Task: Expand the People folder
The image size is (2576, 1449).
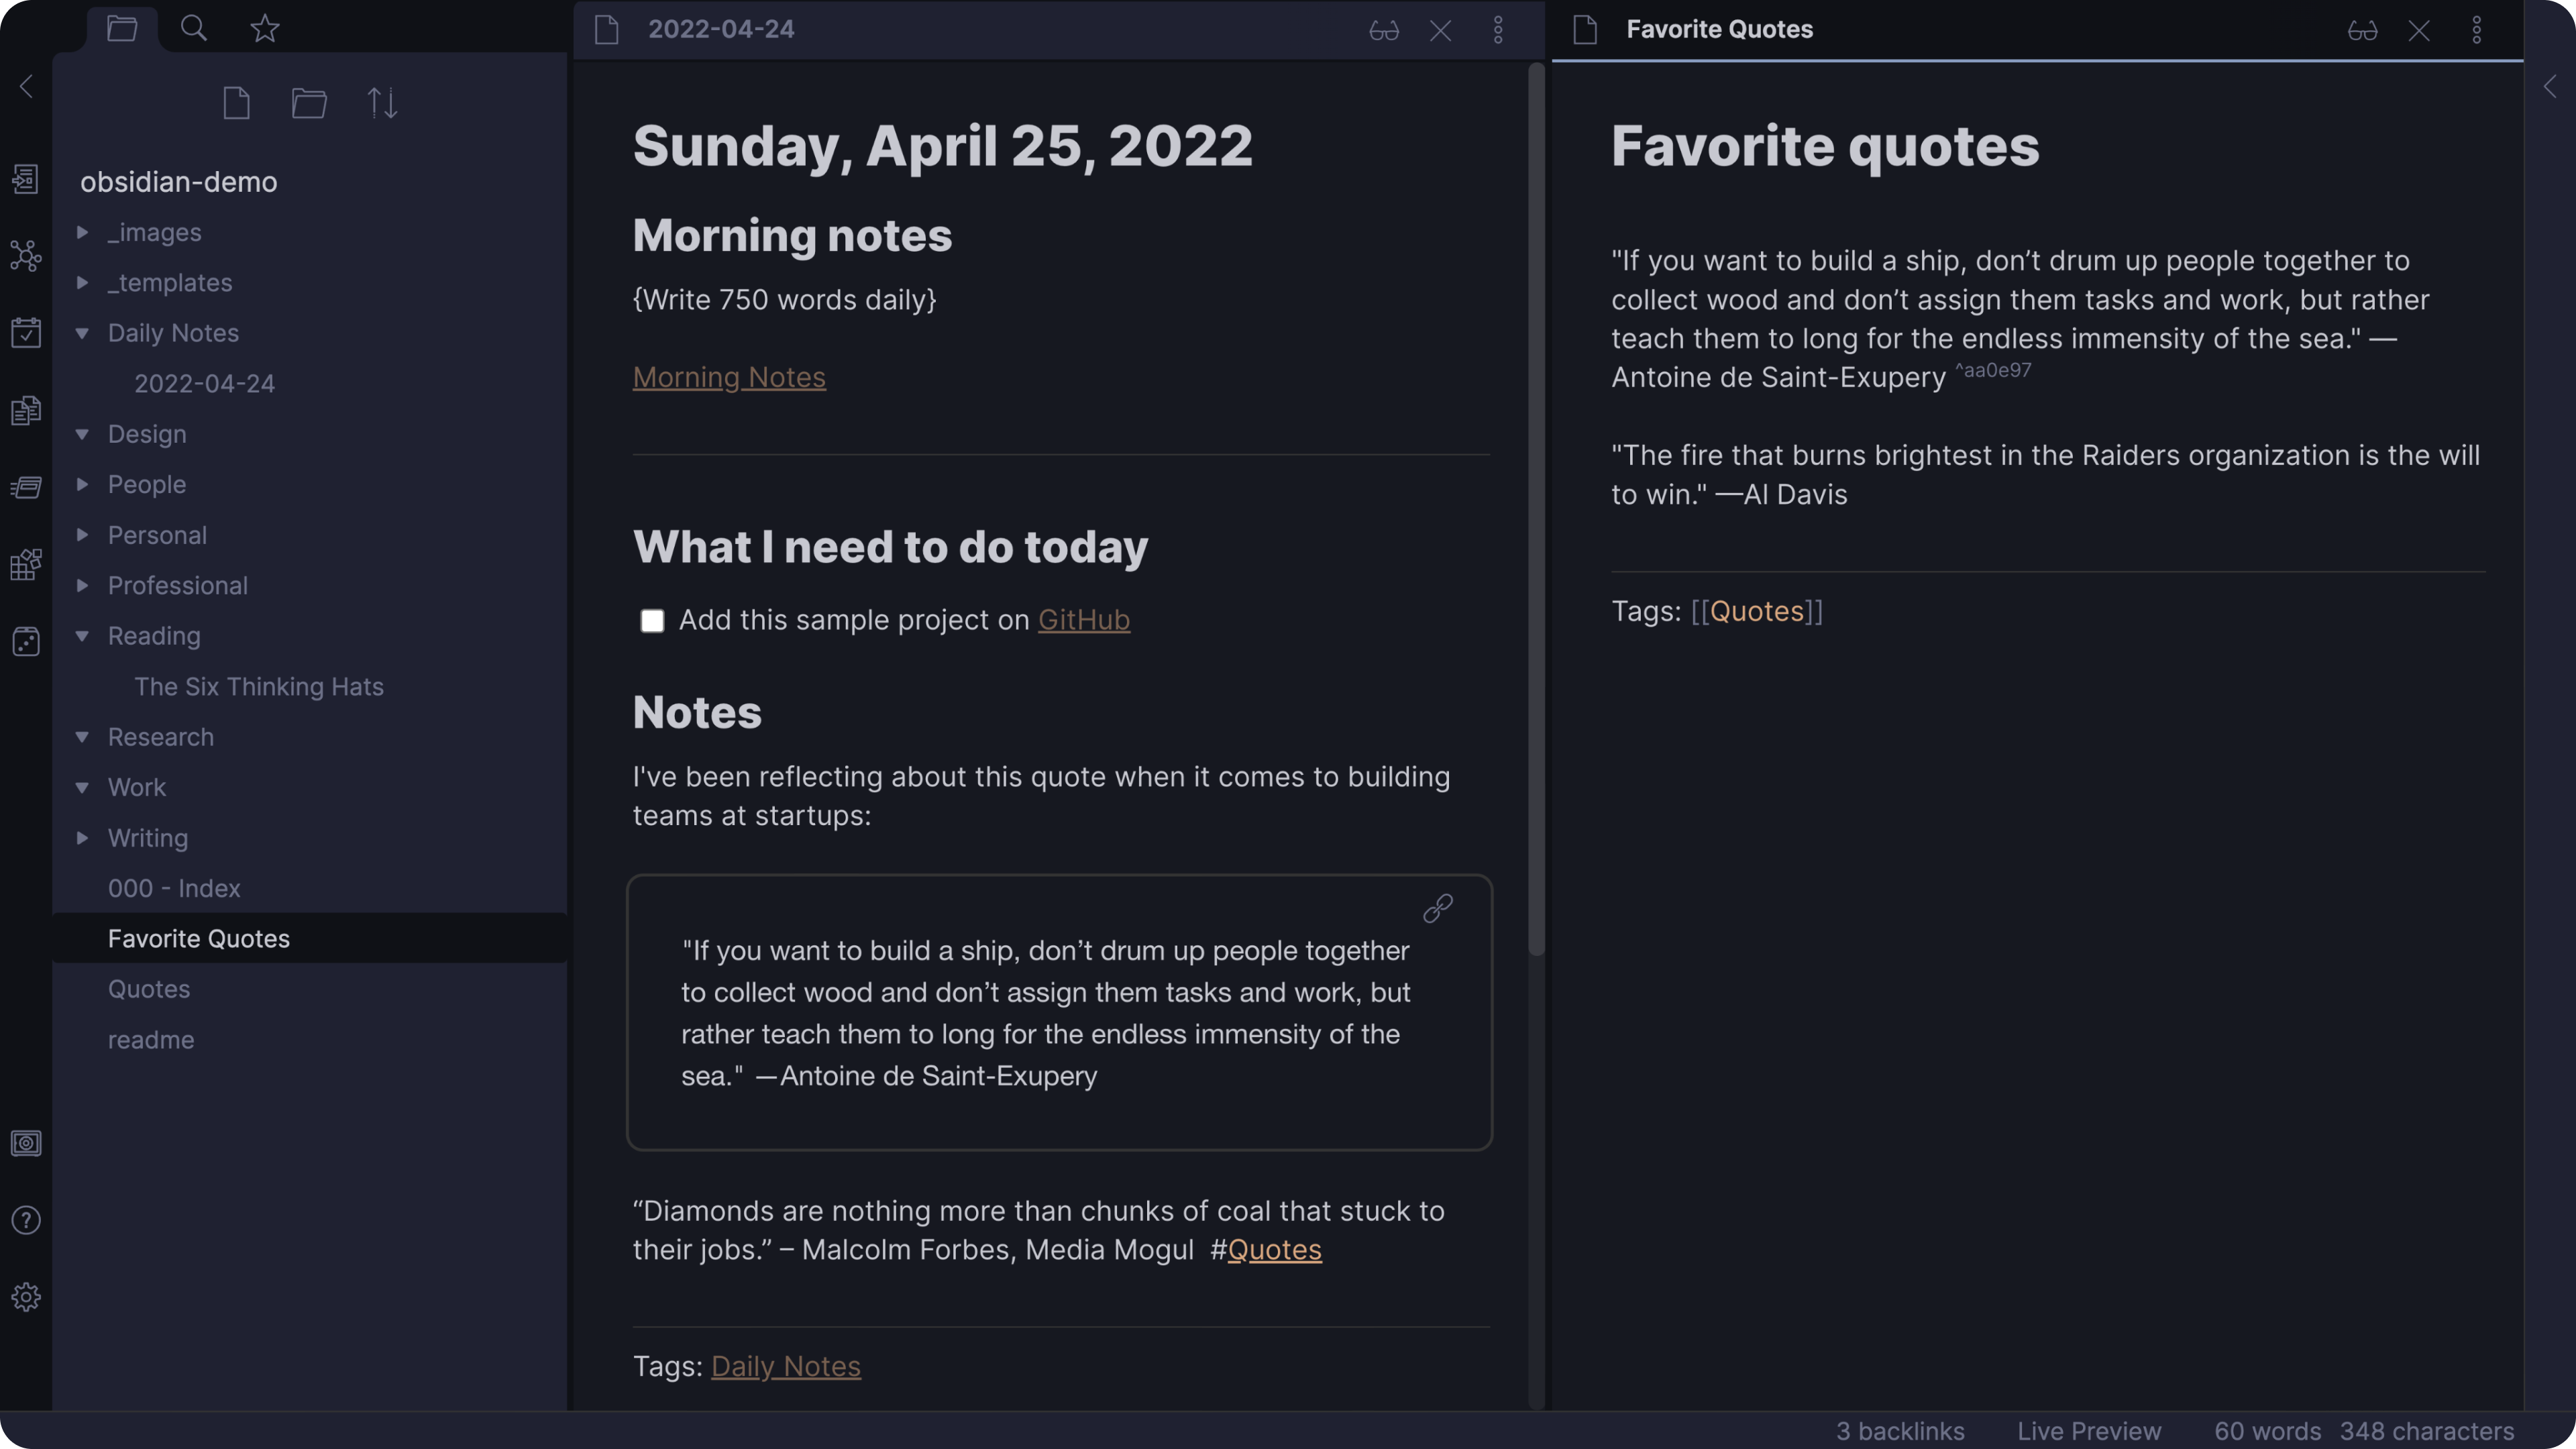Action: 82,484
